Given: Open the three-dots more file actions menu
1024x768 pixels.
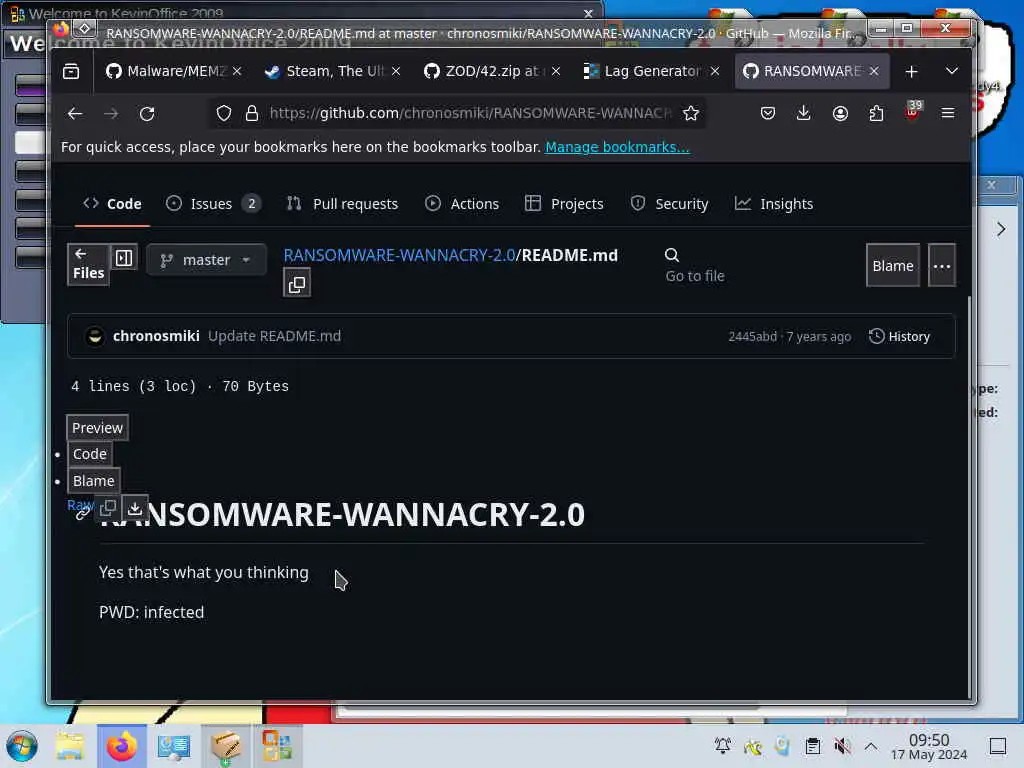Looking at the screenshot, I should pyautogui.click(x=942, y=266).
